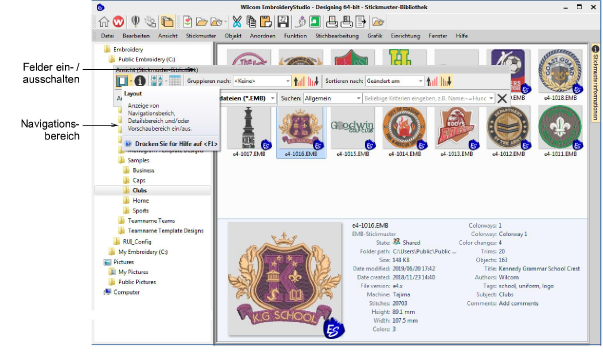Click the hot air balloon icon
This screenshot has width=603, height=361.
135,22
